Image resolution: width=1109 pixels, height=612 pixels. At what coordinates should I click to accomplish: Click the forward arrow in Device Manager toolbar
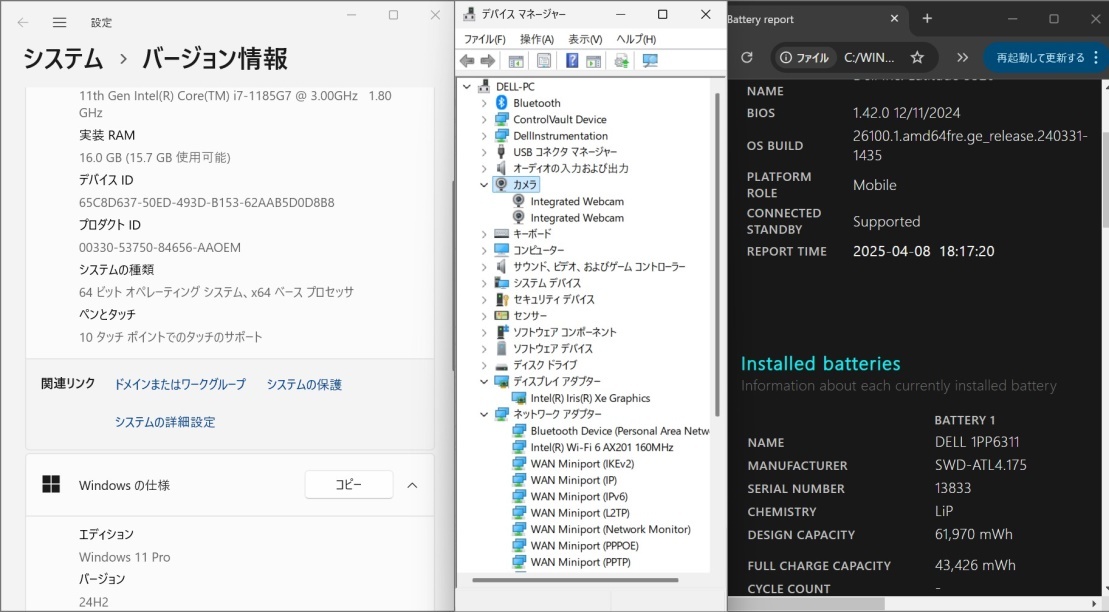(489, 60)
